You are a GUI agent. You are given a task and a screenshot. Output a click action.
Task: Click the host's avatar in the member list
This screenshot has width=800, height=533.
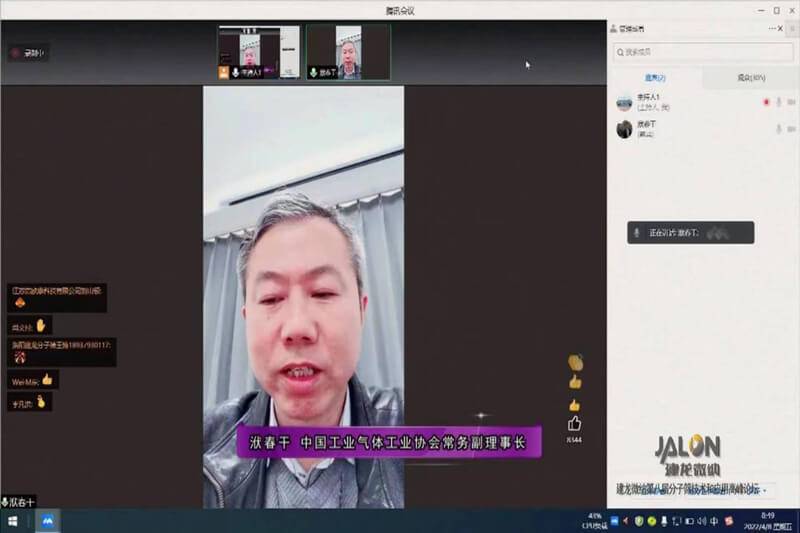tap(624, 102)
